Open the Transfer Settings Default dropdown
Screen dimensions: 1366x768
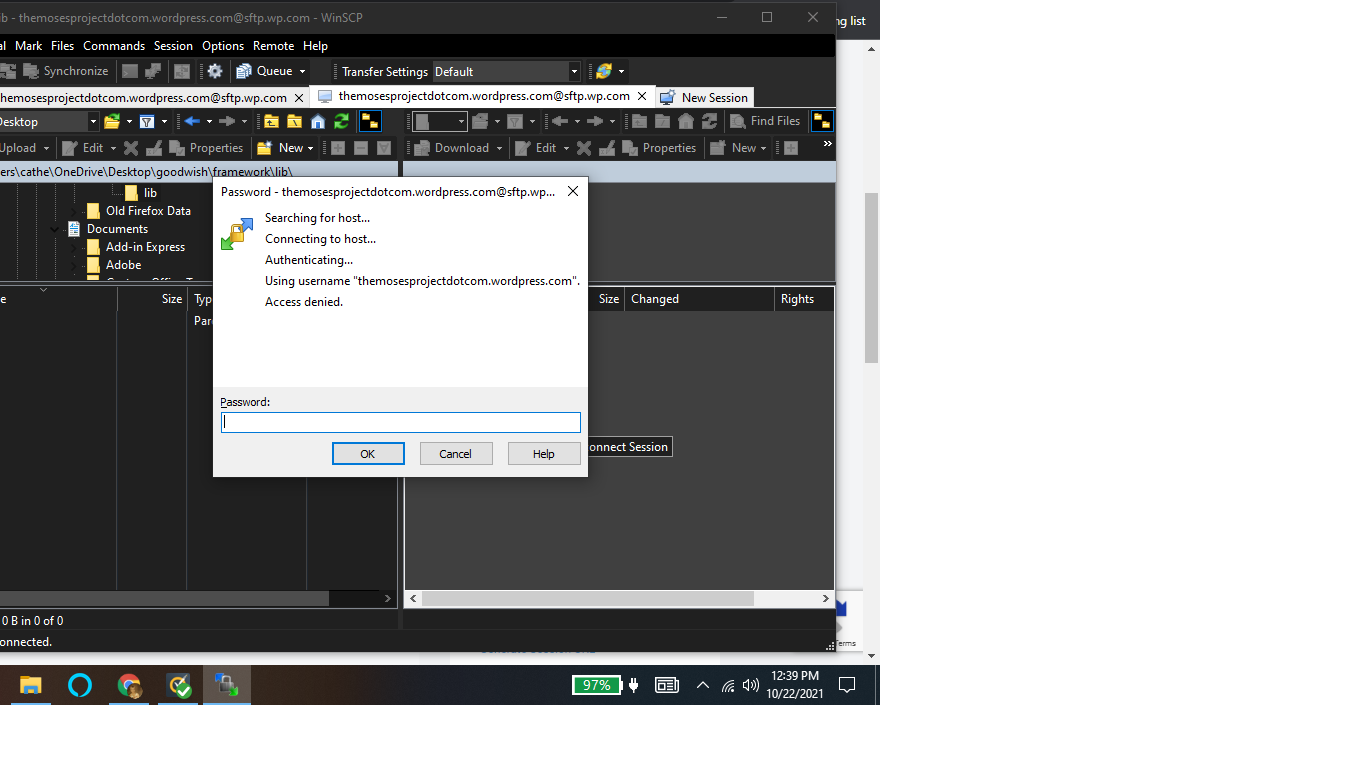click(506, 72)
